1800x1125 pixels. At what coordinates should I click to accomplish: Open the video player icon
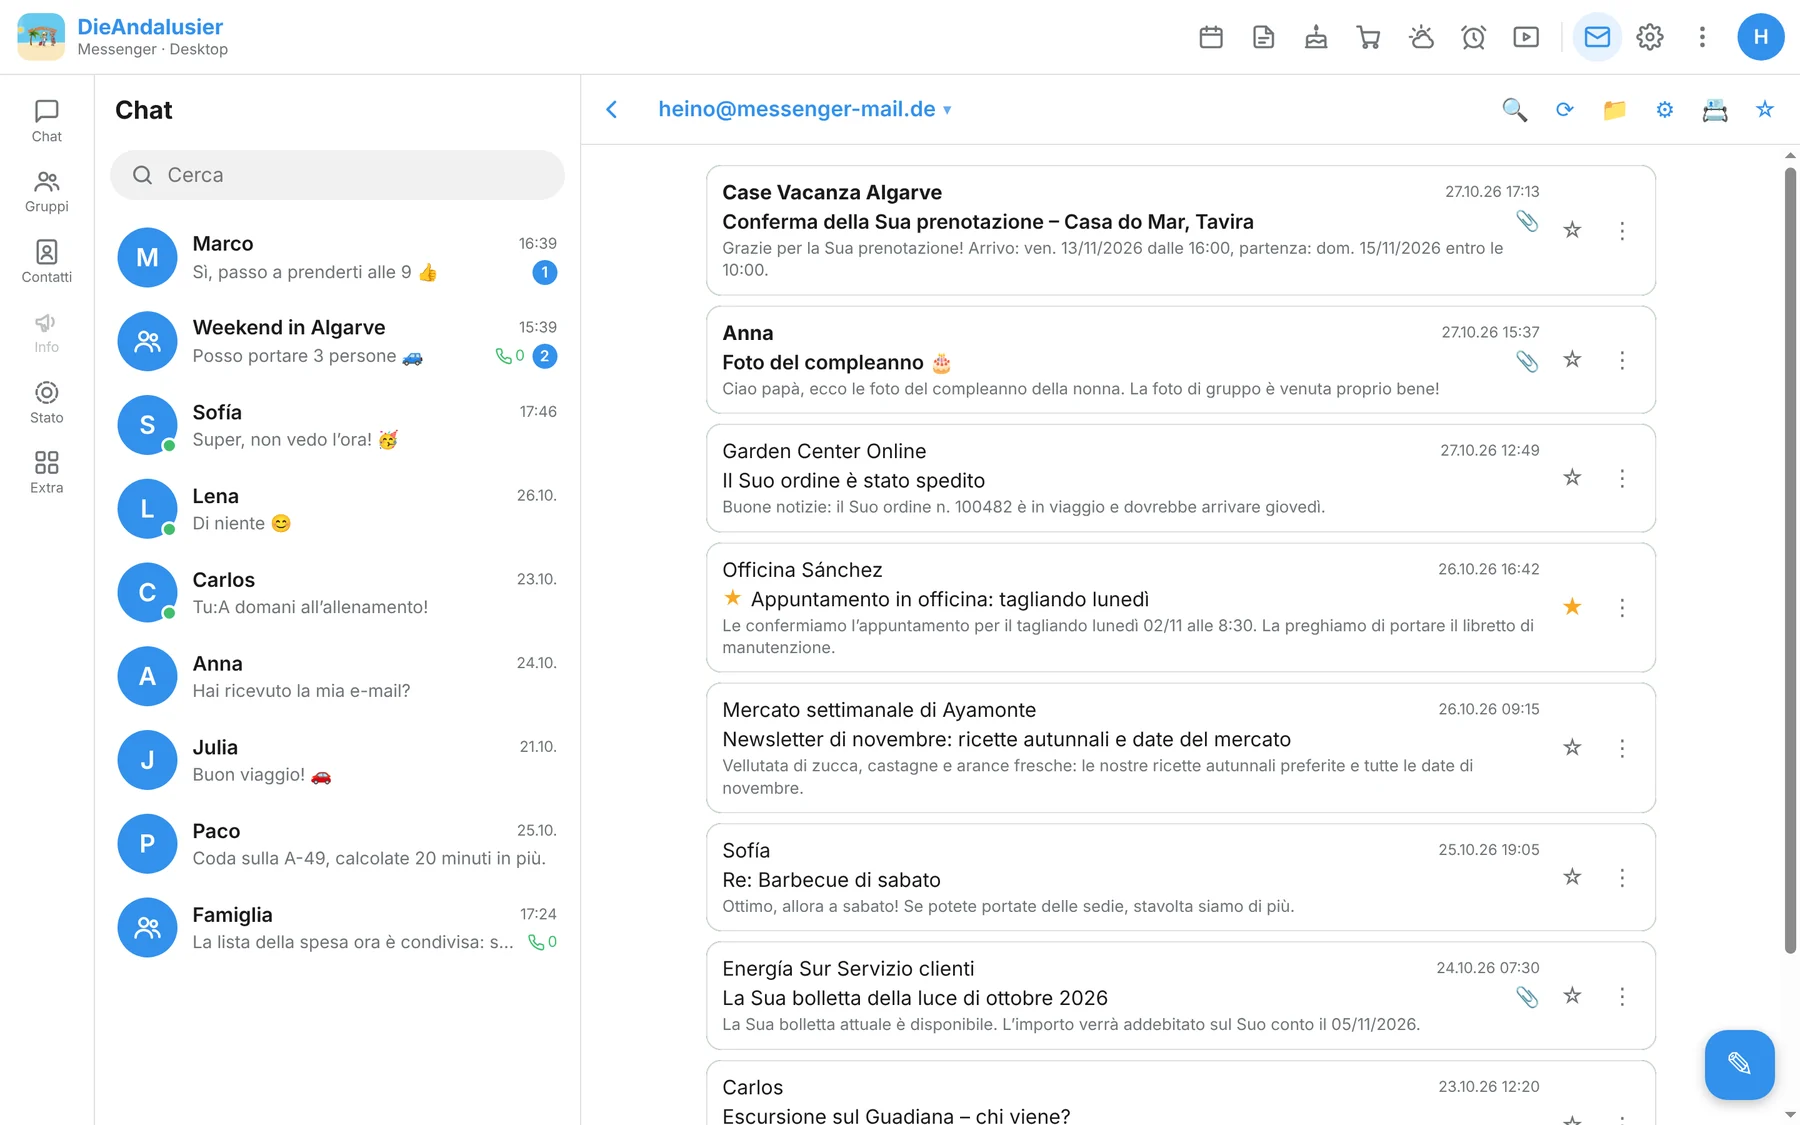(x=1526, y=37)
